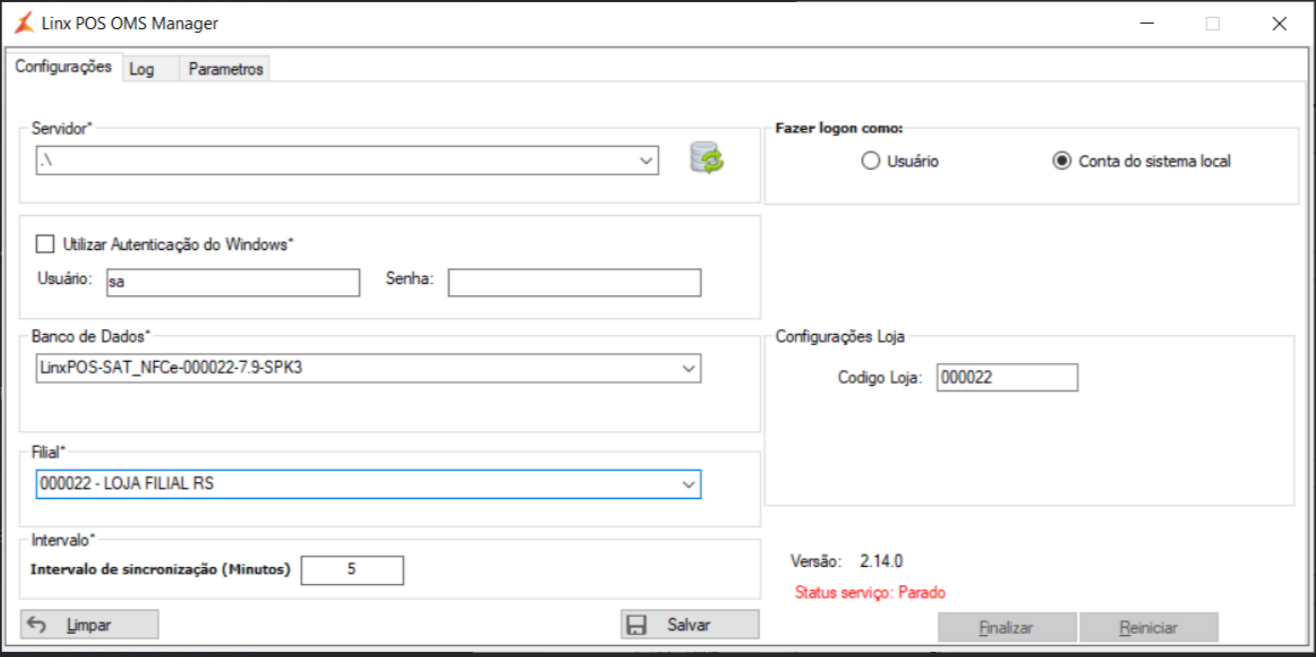This screenshot has width=1316, height=657.
Task: Click the Intervalo de sincronização (Minutos) label
Action: [x=161, y=570]
